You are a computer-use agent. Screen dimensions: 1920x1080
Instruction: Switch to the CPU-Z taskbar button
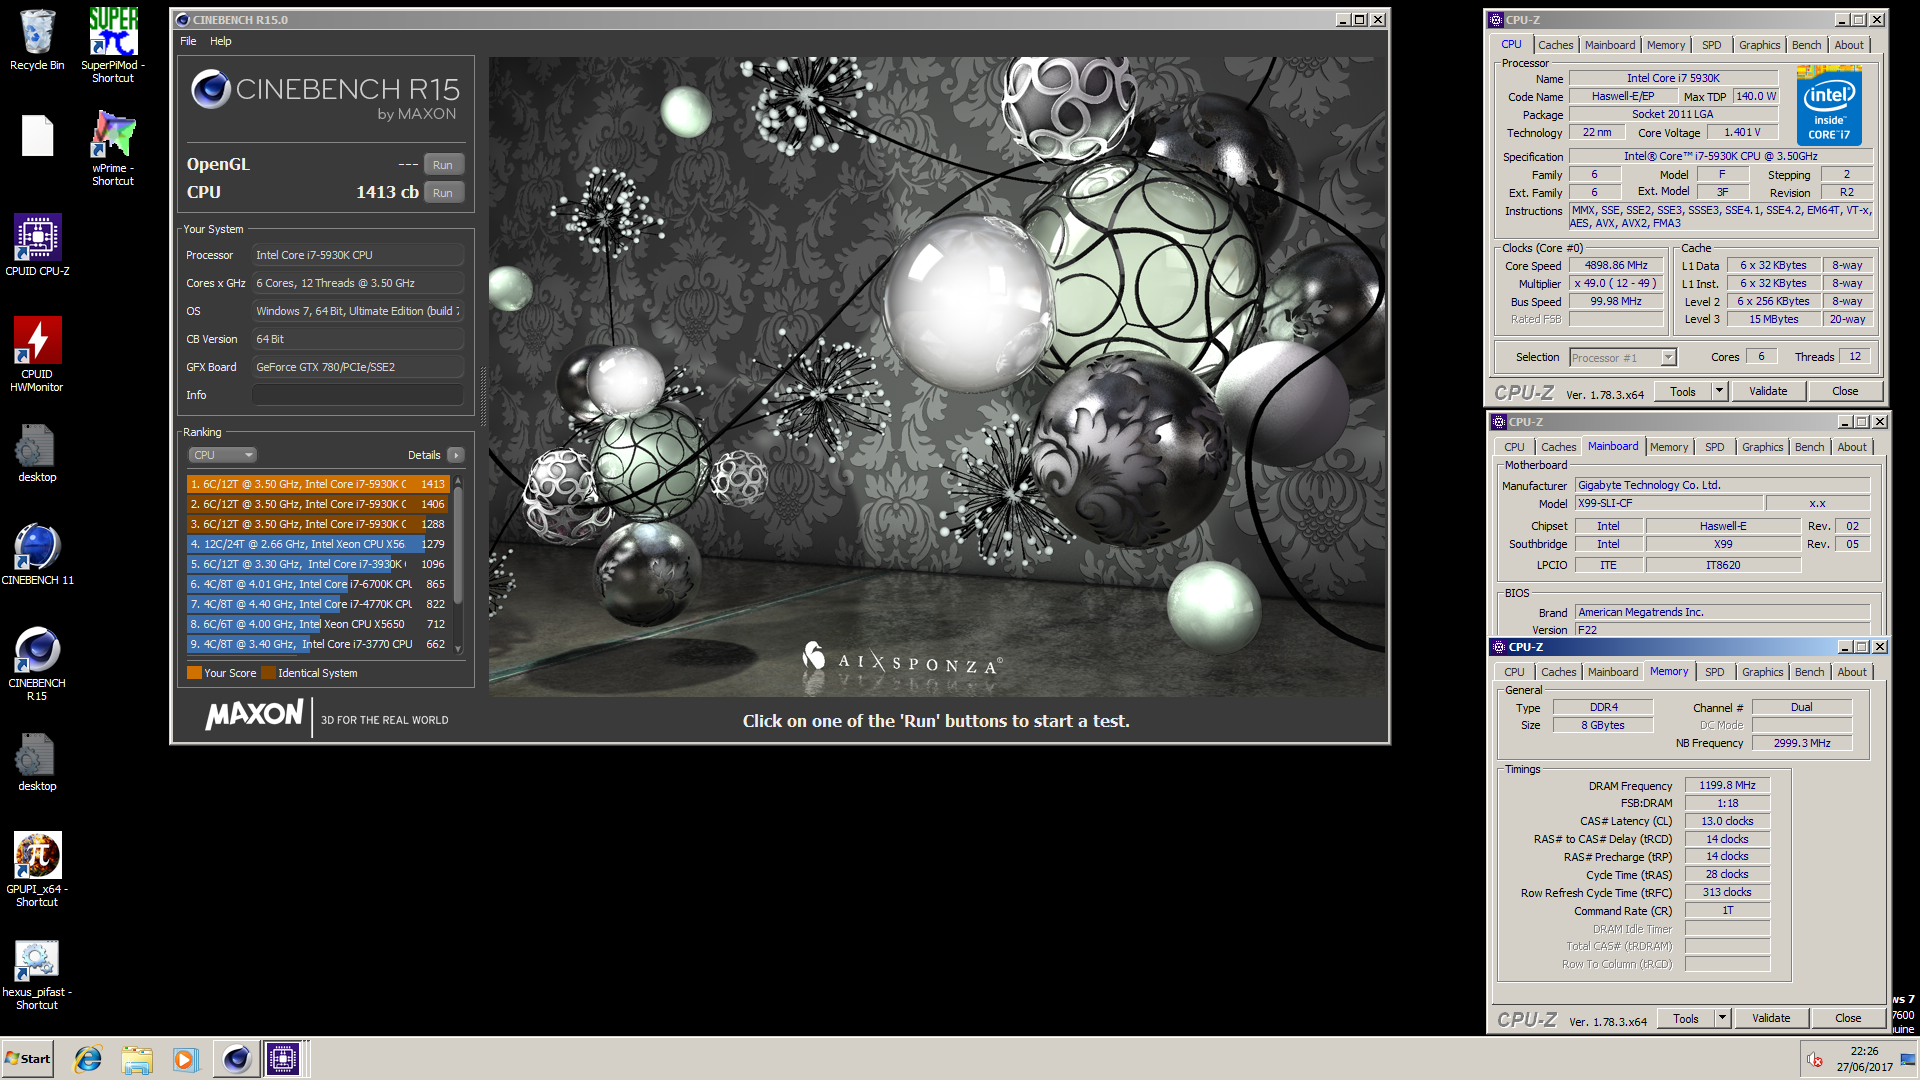tap(283, 1059)
